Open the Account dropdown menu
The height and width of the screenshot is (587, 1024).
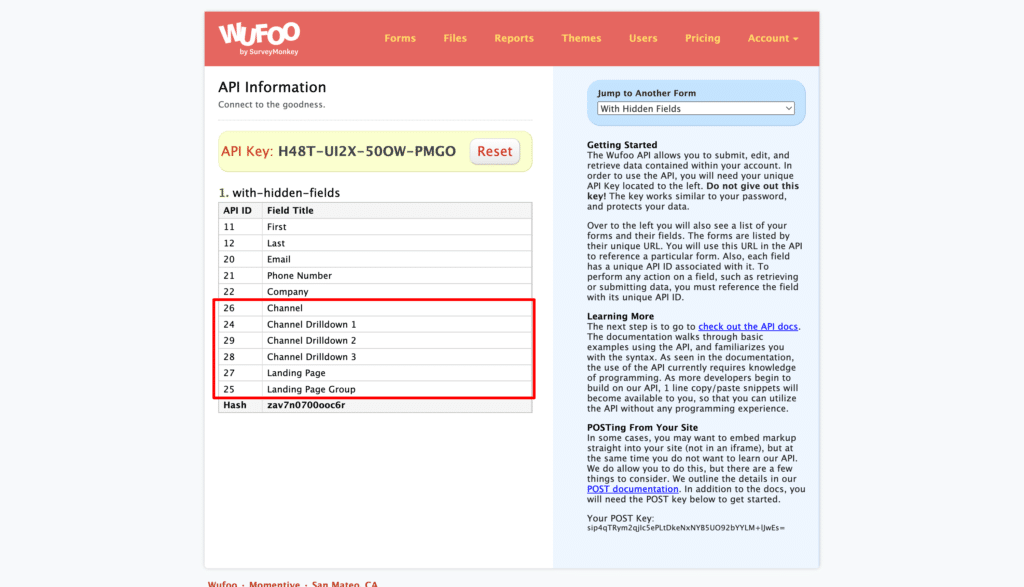tap(772, 38)
